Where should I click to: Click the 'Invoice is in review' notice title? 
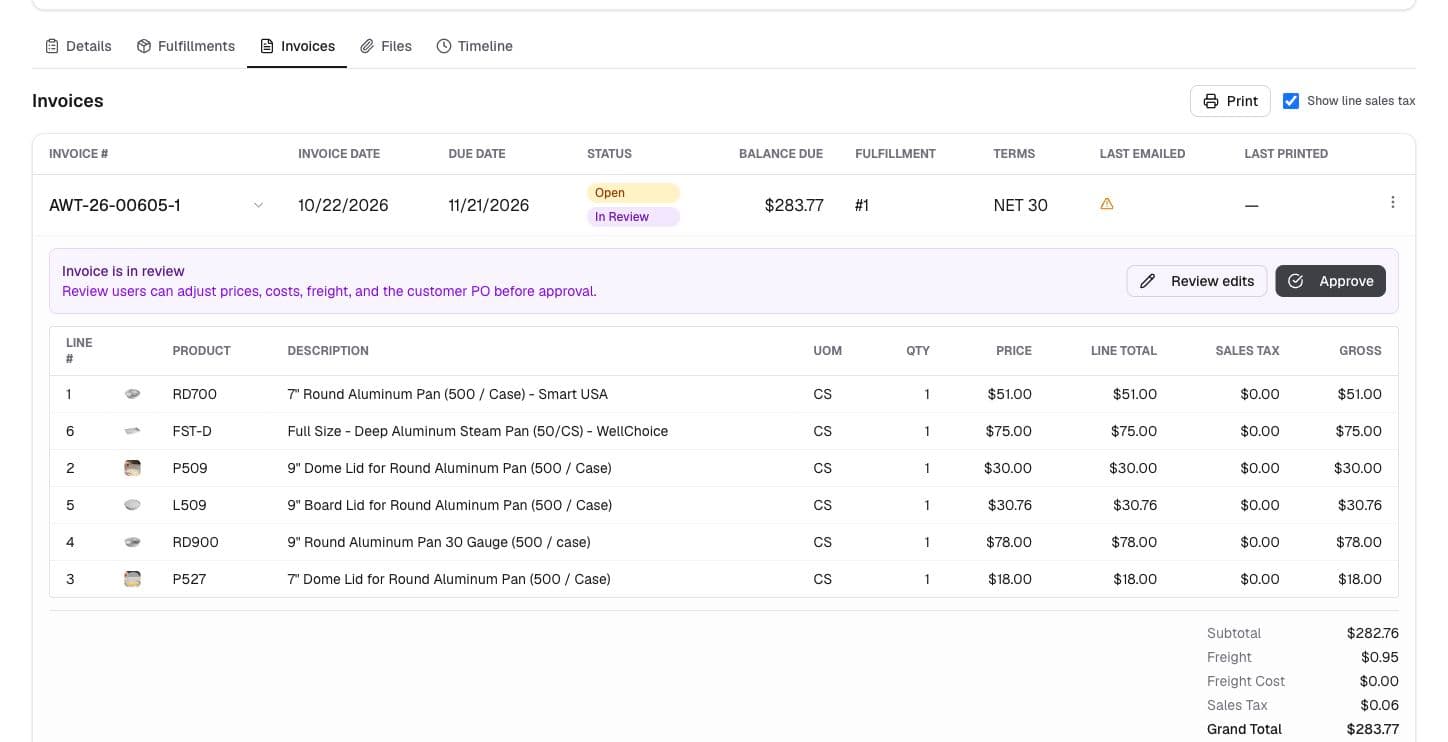pos(123,271)
